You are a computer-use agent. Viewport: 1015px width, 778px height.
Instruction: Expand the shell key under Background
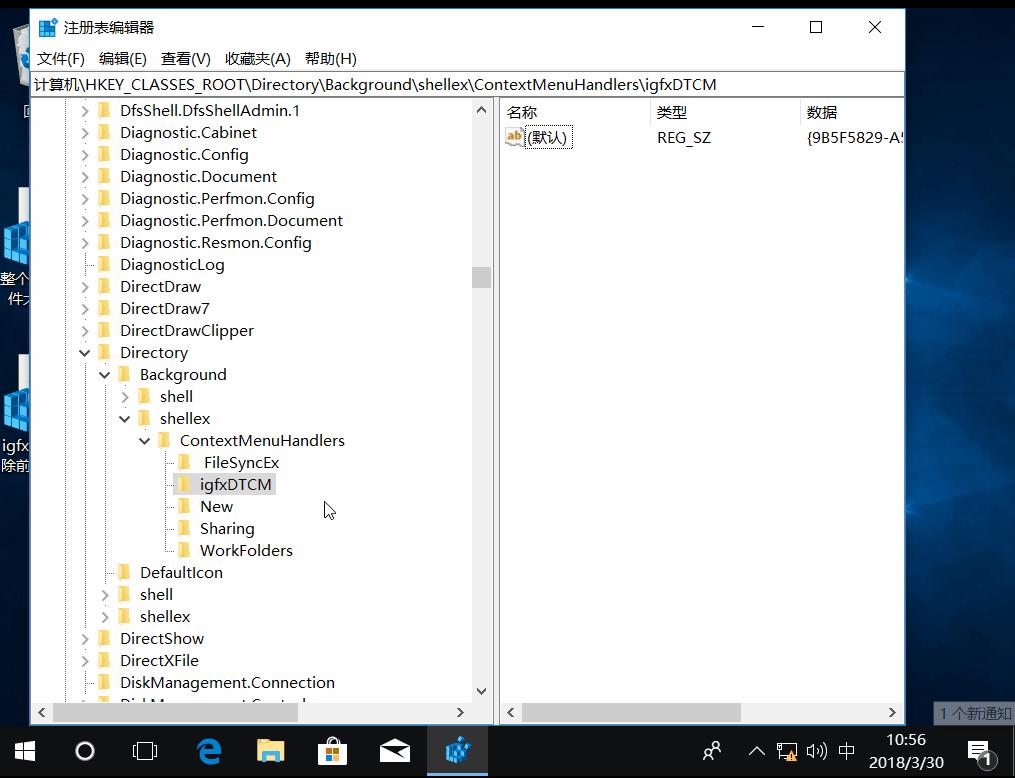124,396
